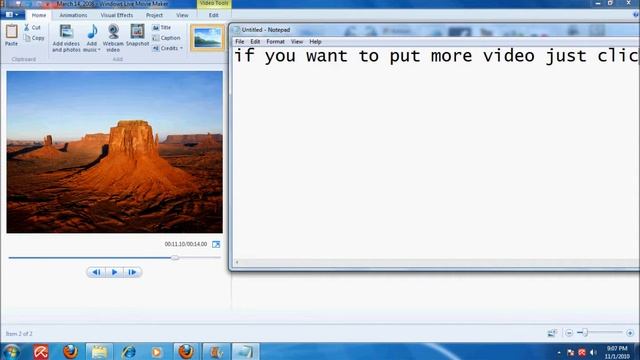Open the Windows Start menu
This screenshot has width=640, height=360.
(11, 352)
